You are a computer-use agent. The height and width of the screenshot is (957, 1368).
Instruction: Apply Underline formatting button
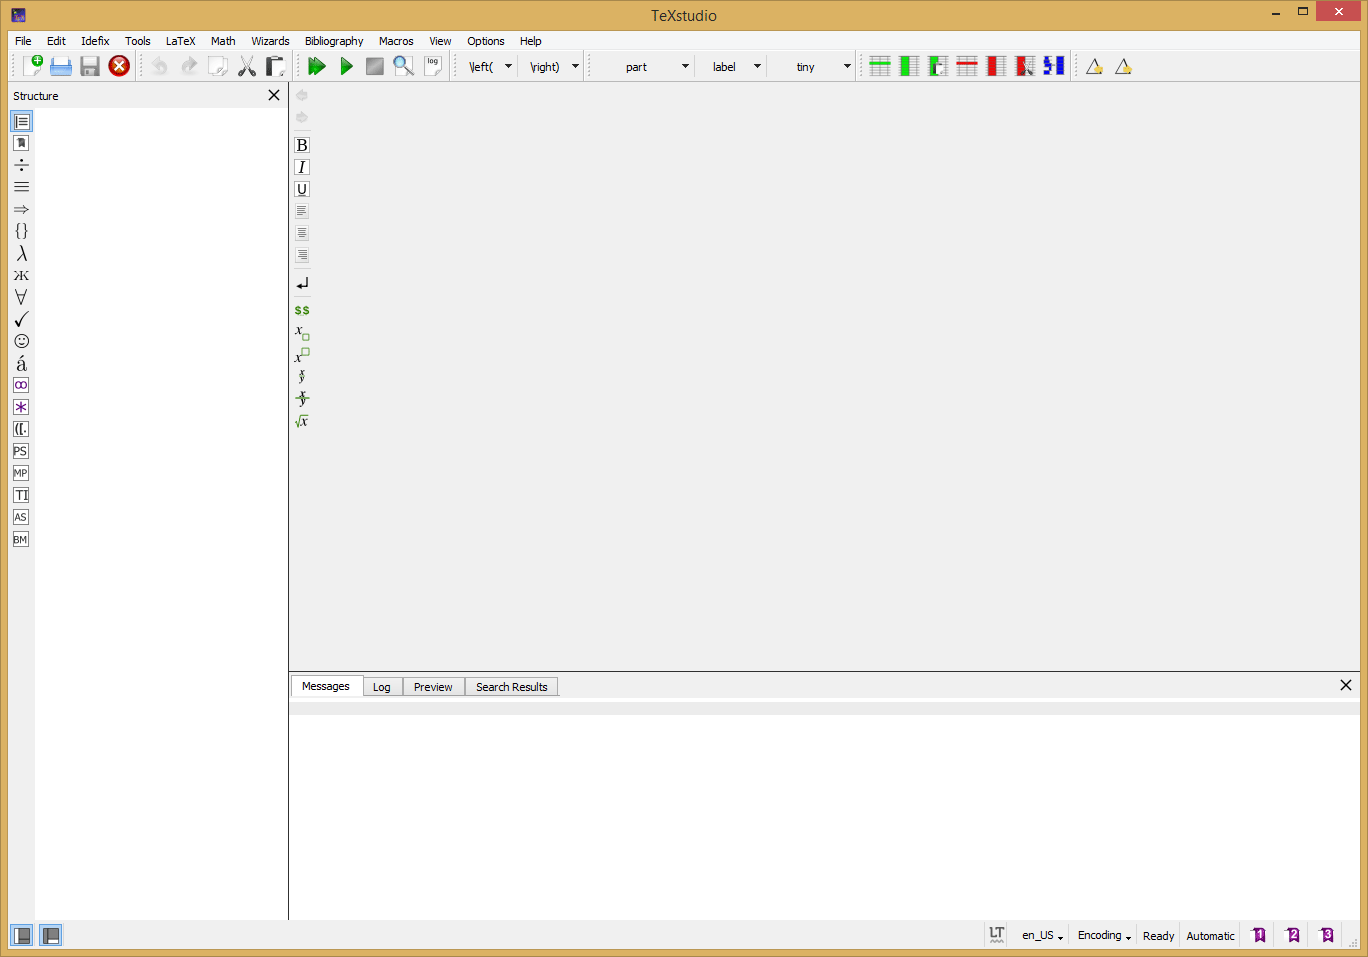[x=302, y=189]
